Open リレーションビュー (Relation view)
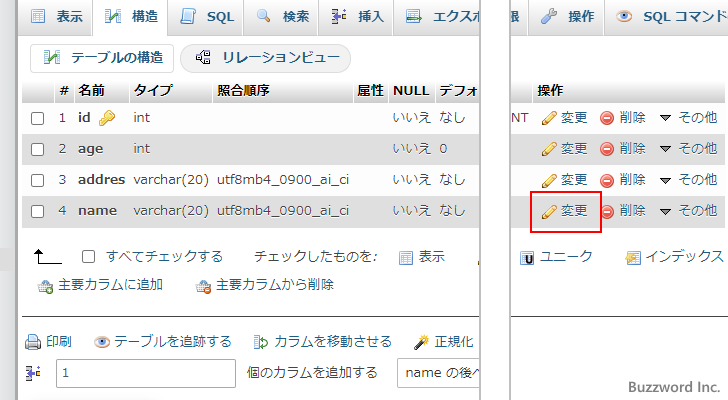Viewport: 728px width, 400px height. pos(265,58)
